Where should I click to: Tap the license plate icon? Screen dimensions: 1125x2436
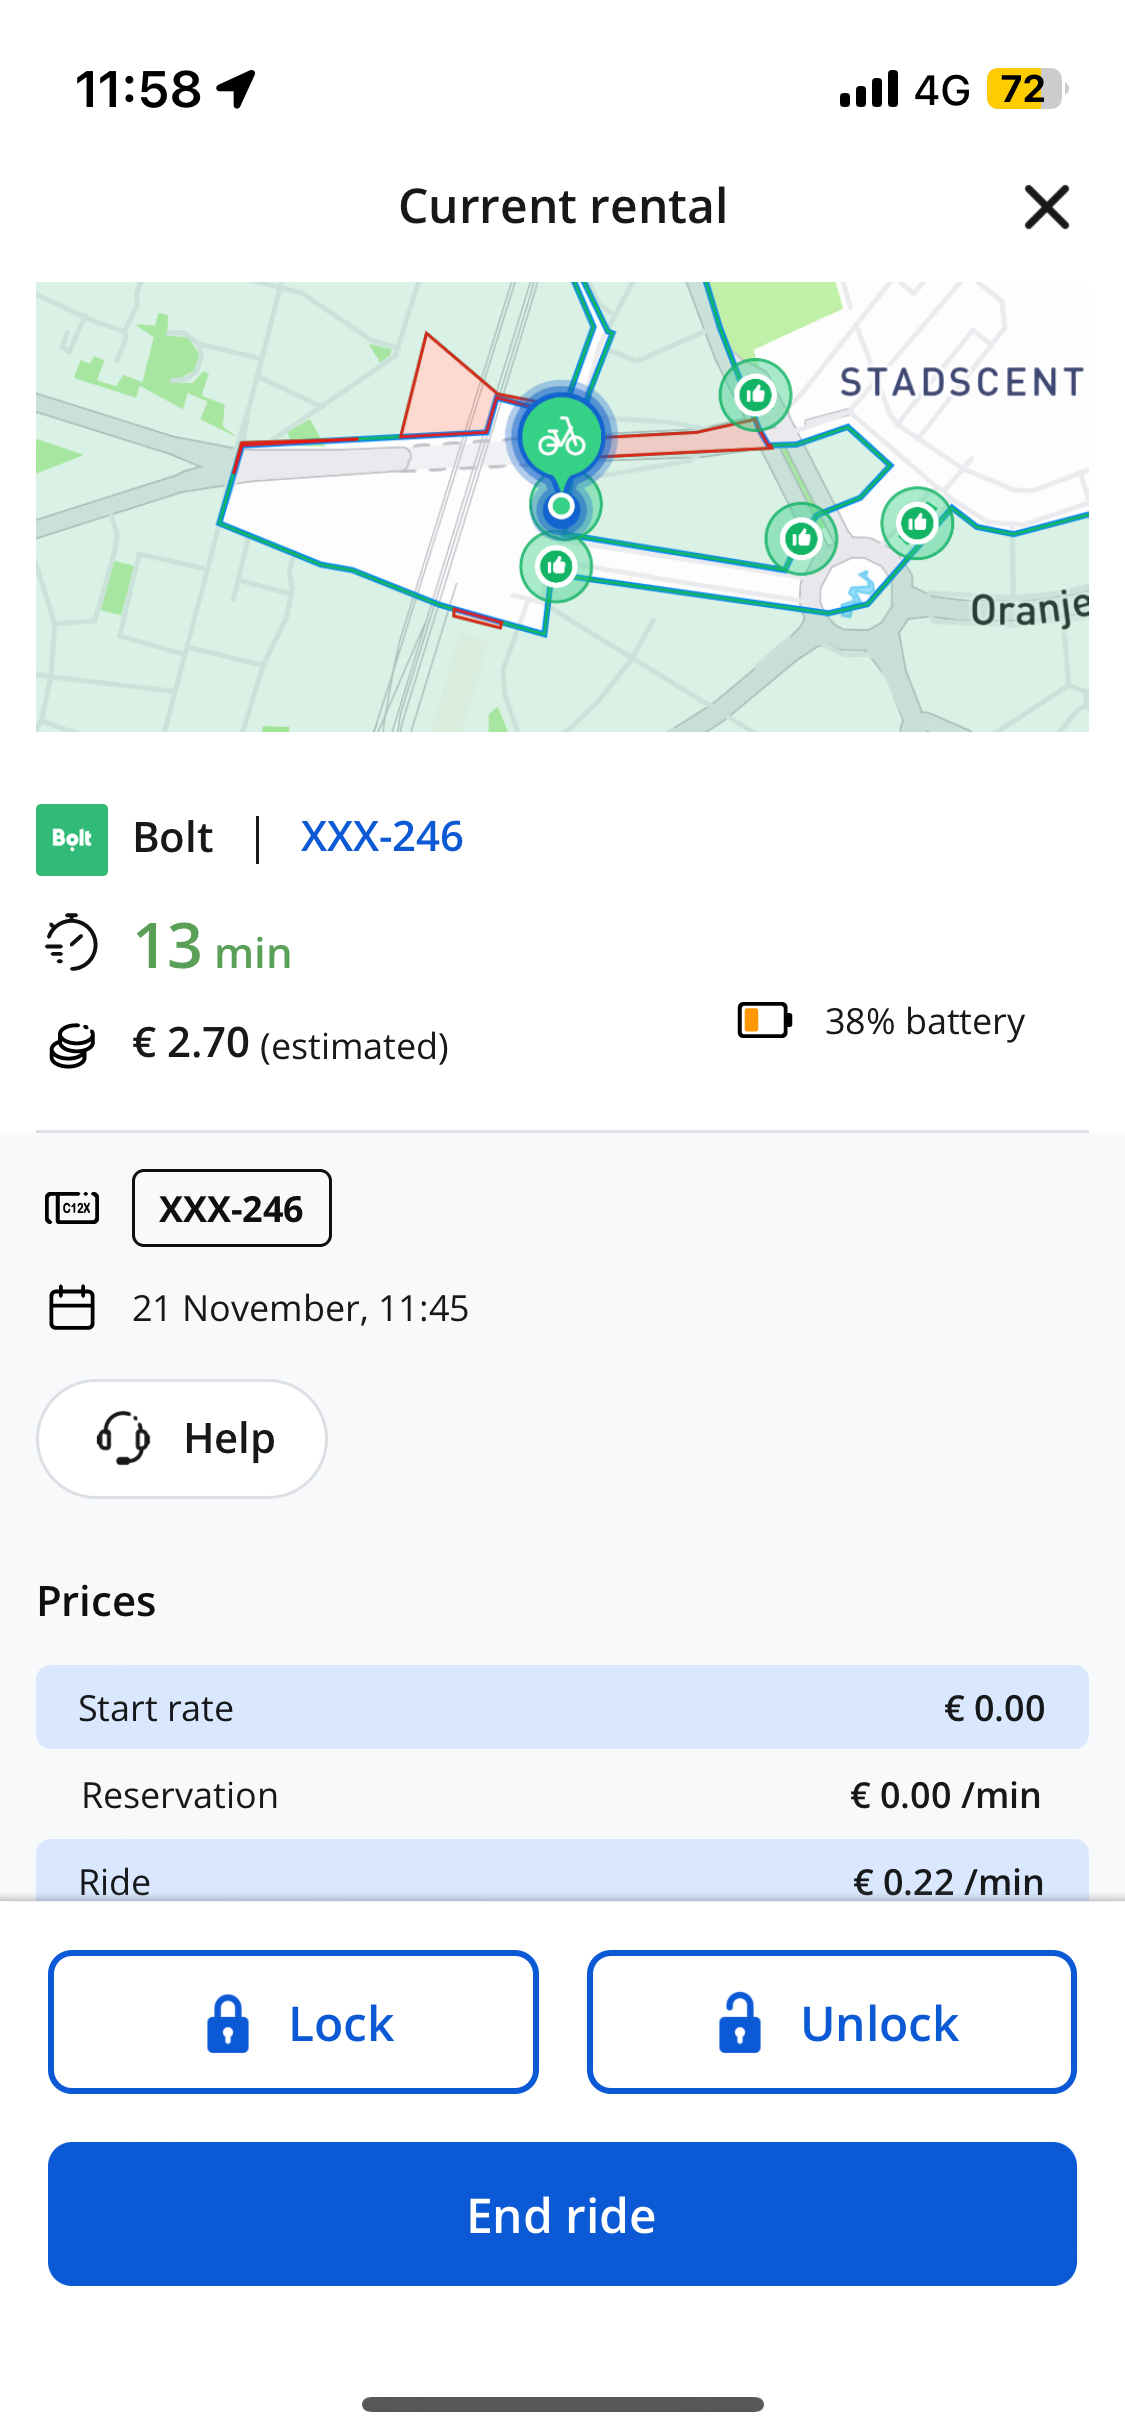click(72, 1208)
